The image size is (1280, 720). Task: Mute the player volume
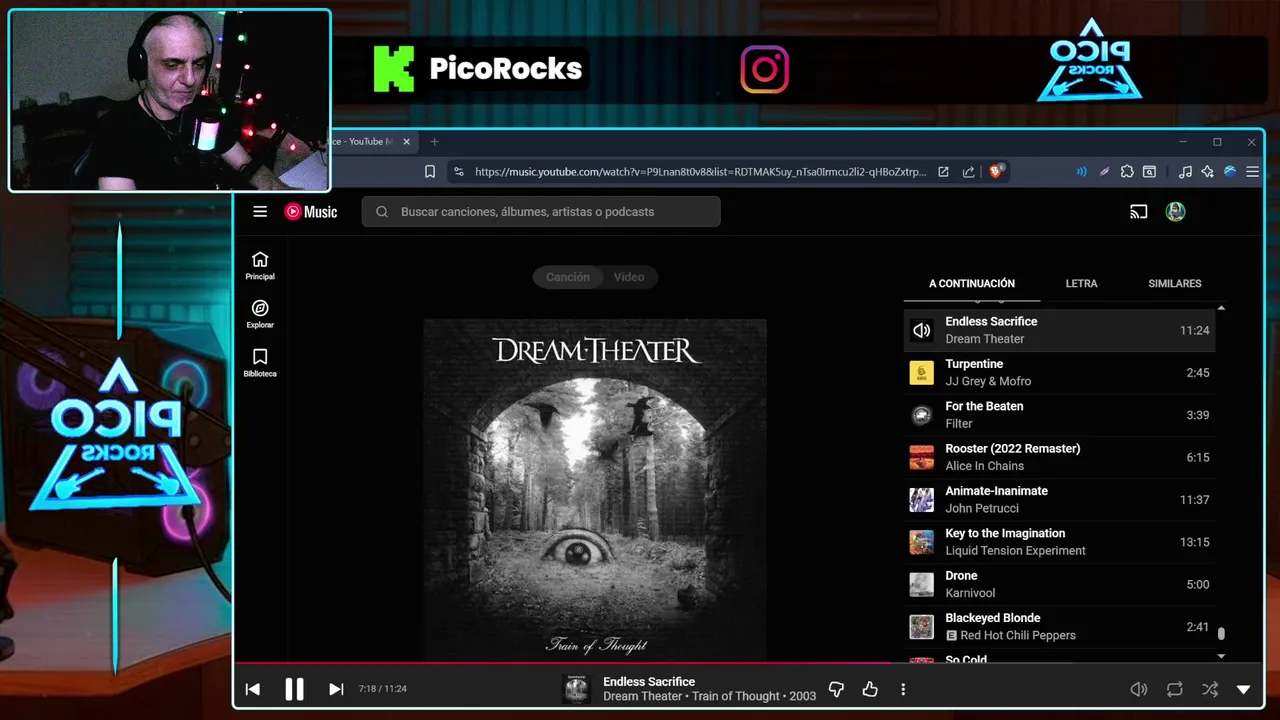click(1138, 689)
